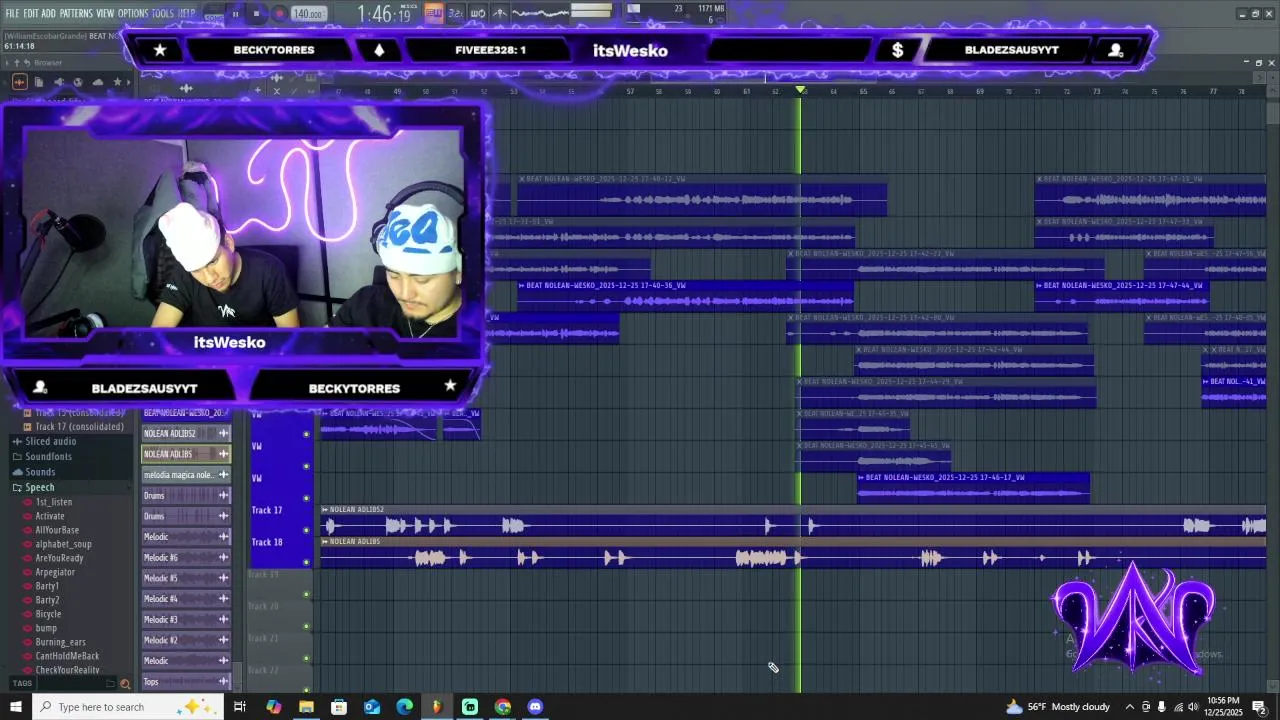Viewport: 1280px width, 720px height.
Task: Select NOLEAN ADLIBS in the picker
Action: point(186,454)
